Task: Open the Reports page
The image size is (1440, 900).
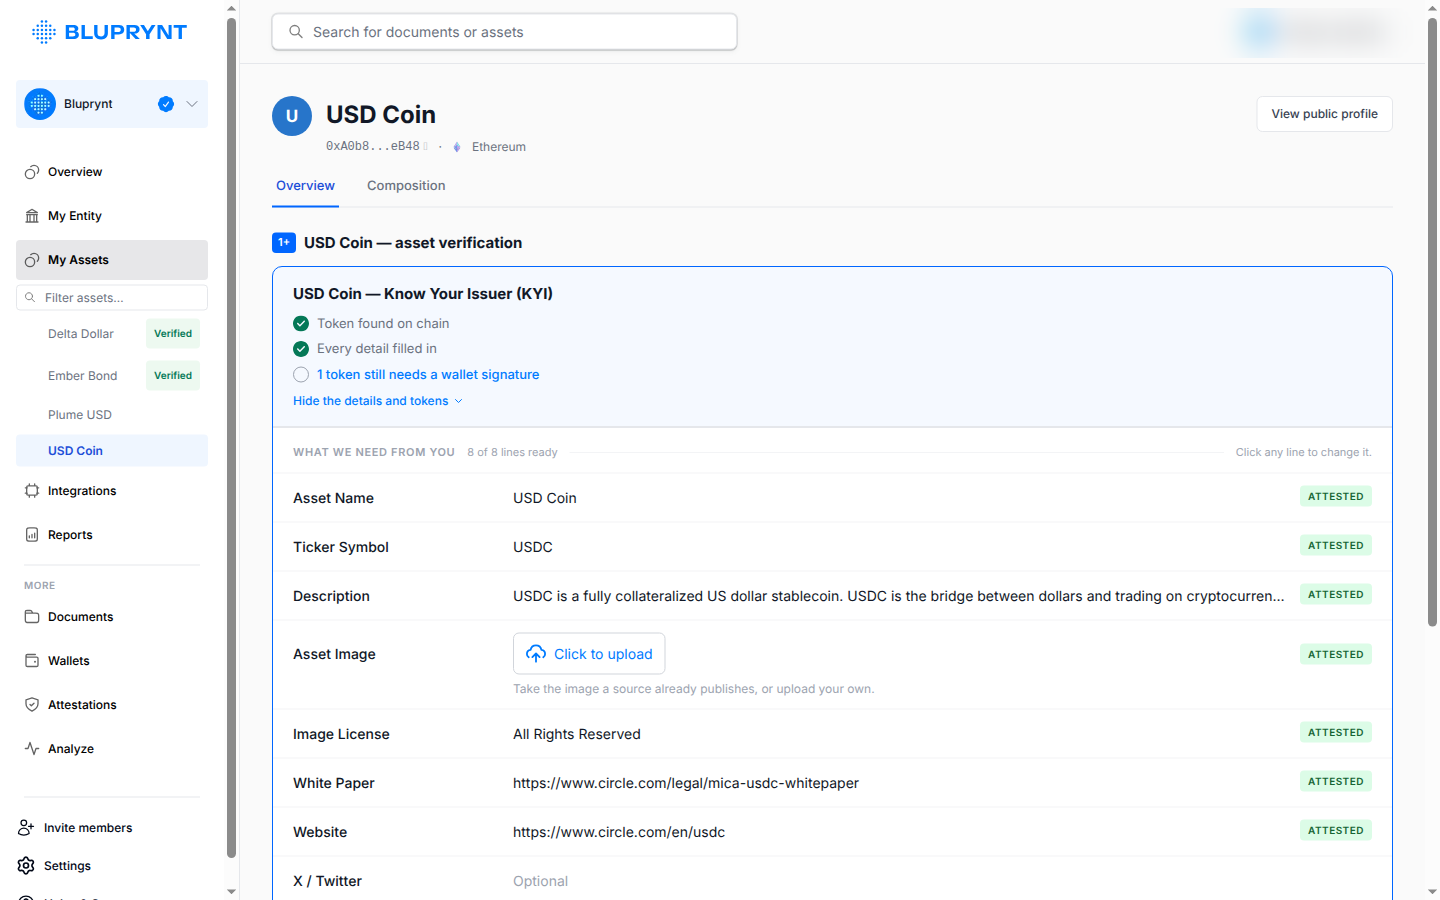Action: pyautogui.click(x=112, y=535)
